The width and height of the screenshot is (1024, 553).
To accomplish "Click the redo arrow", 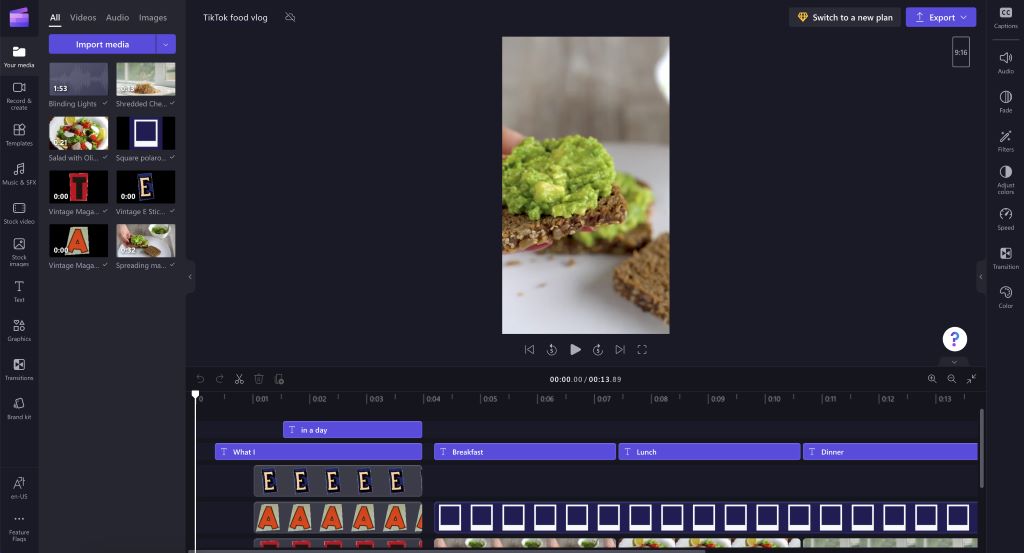I will tap(219, 379).
